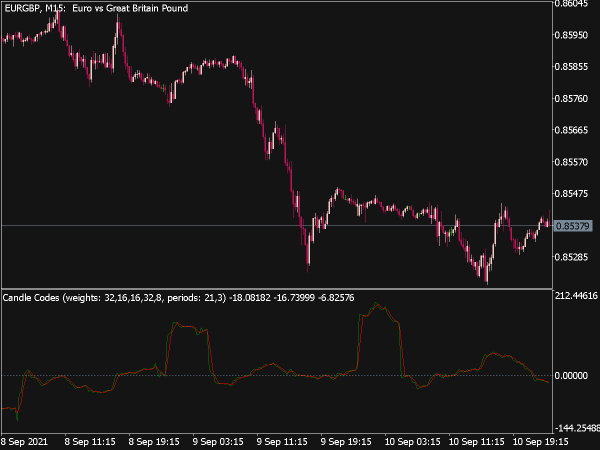Click the 0.85379 current price tag

tap(572, 226)
